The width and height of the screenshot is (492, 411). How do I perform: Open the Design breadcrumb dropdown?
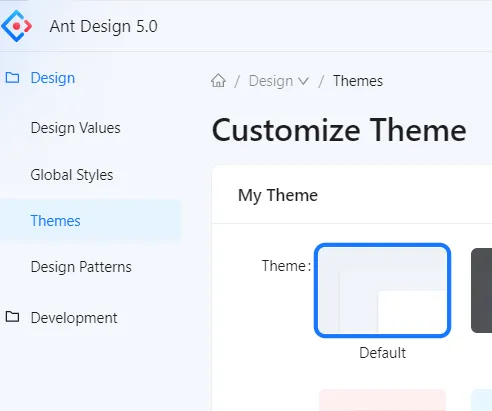coord(279,81)
